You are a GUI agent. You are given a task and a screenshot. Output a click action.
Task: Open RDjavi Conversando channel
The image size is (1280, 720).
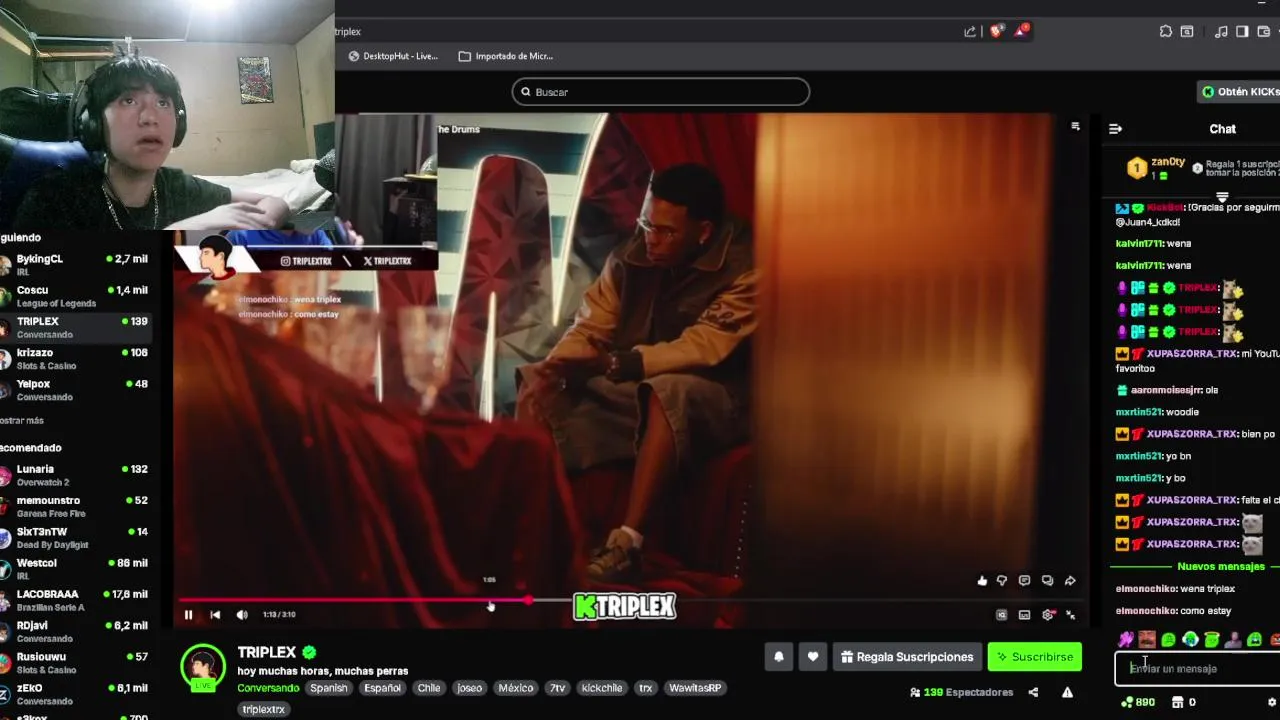coord(75,632)
